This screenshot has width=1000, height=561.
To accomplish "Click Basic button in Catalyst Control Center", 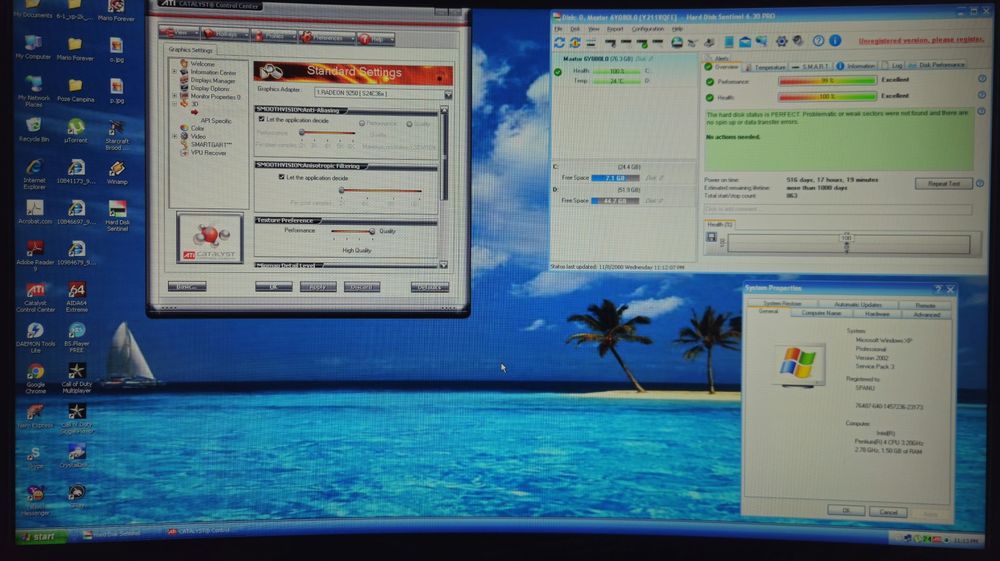I will 187,286.
